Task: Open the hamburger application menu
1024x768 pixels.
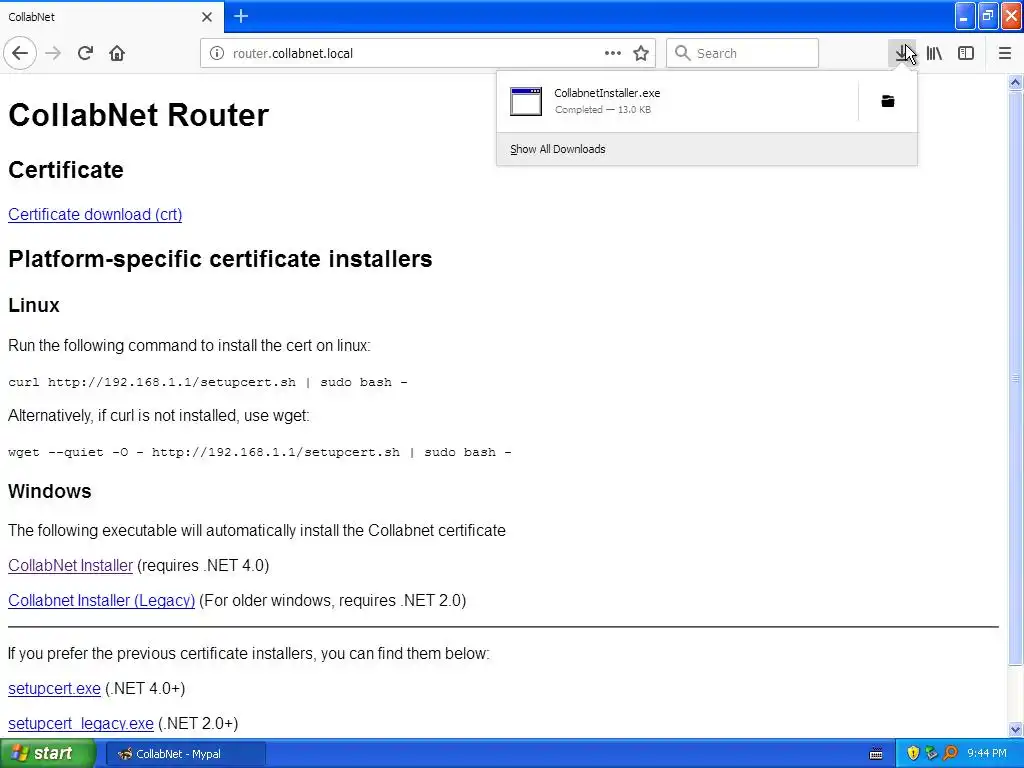Action: pos(1005,53)
